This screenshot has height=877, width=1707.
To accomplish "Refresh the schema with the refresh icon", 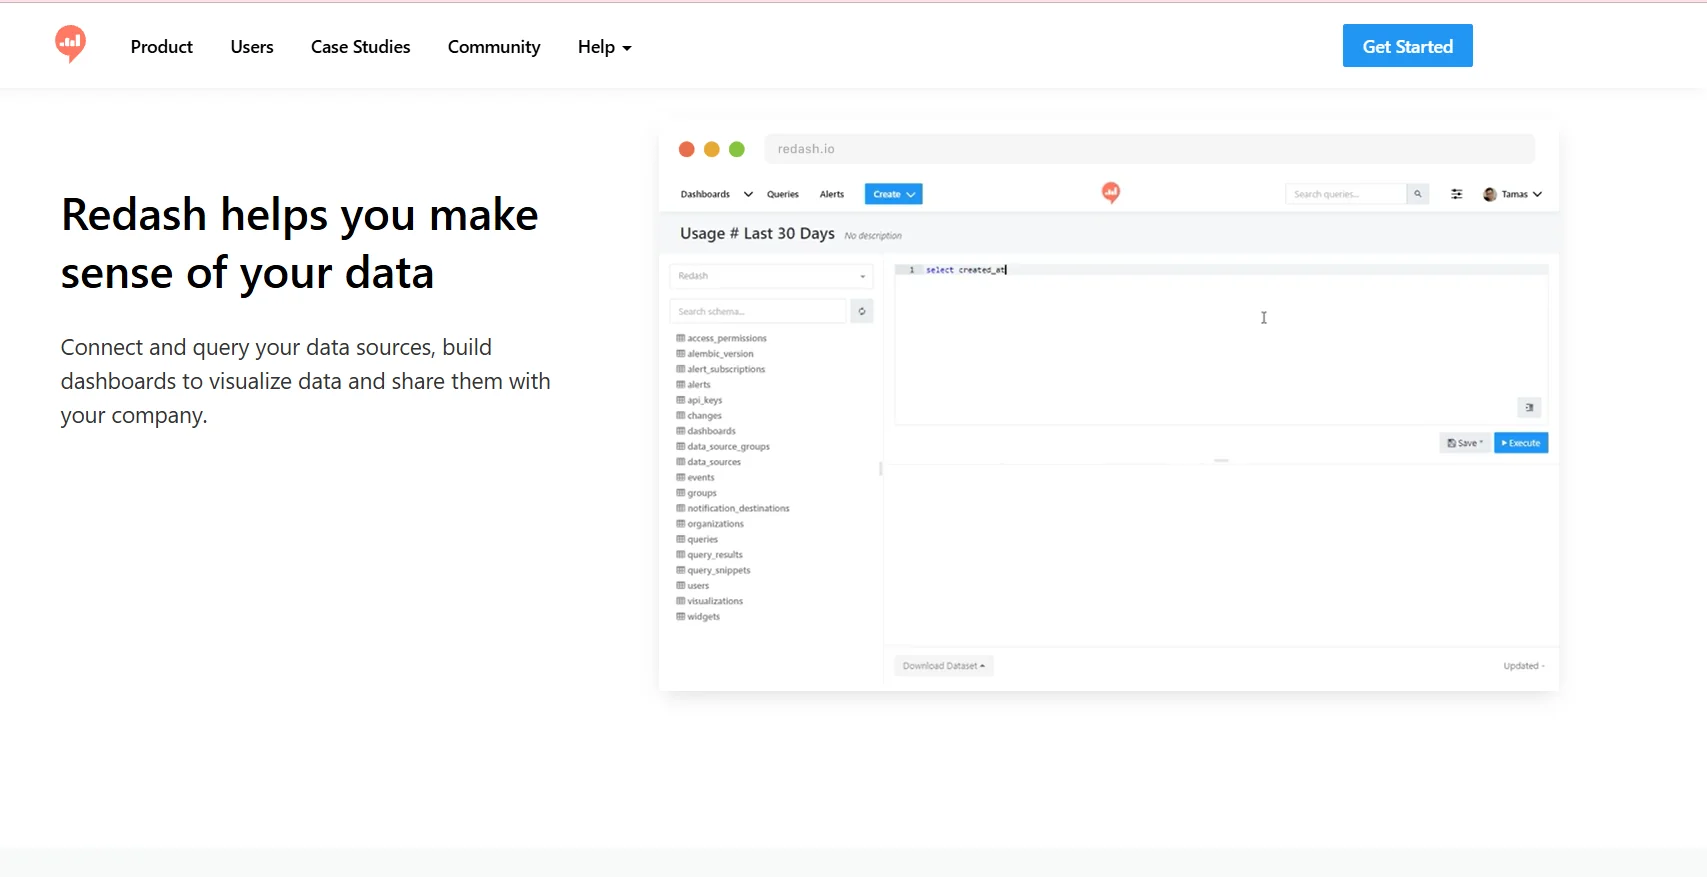I will coord(862,311).
